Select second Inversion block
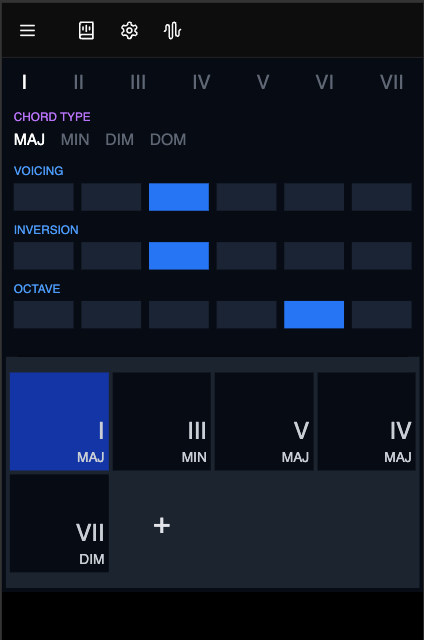Screen dimensions: 424x640 pos(111,256)
